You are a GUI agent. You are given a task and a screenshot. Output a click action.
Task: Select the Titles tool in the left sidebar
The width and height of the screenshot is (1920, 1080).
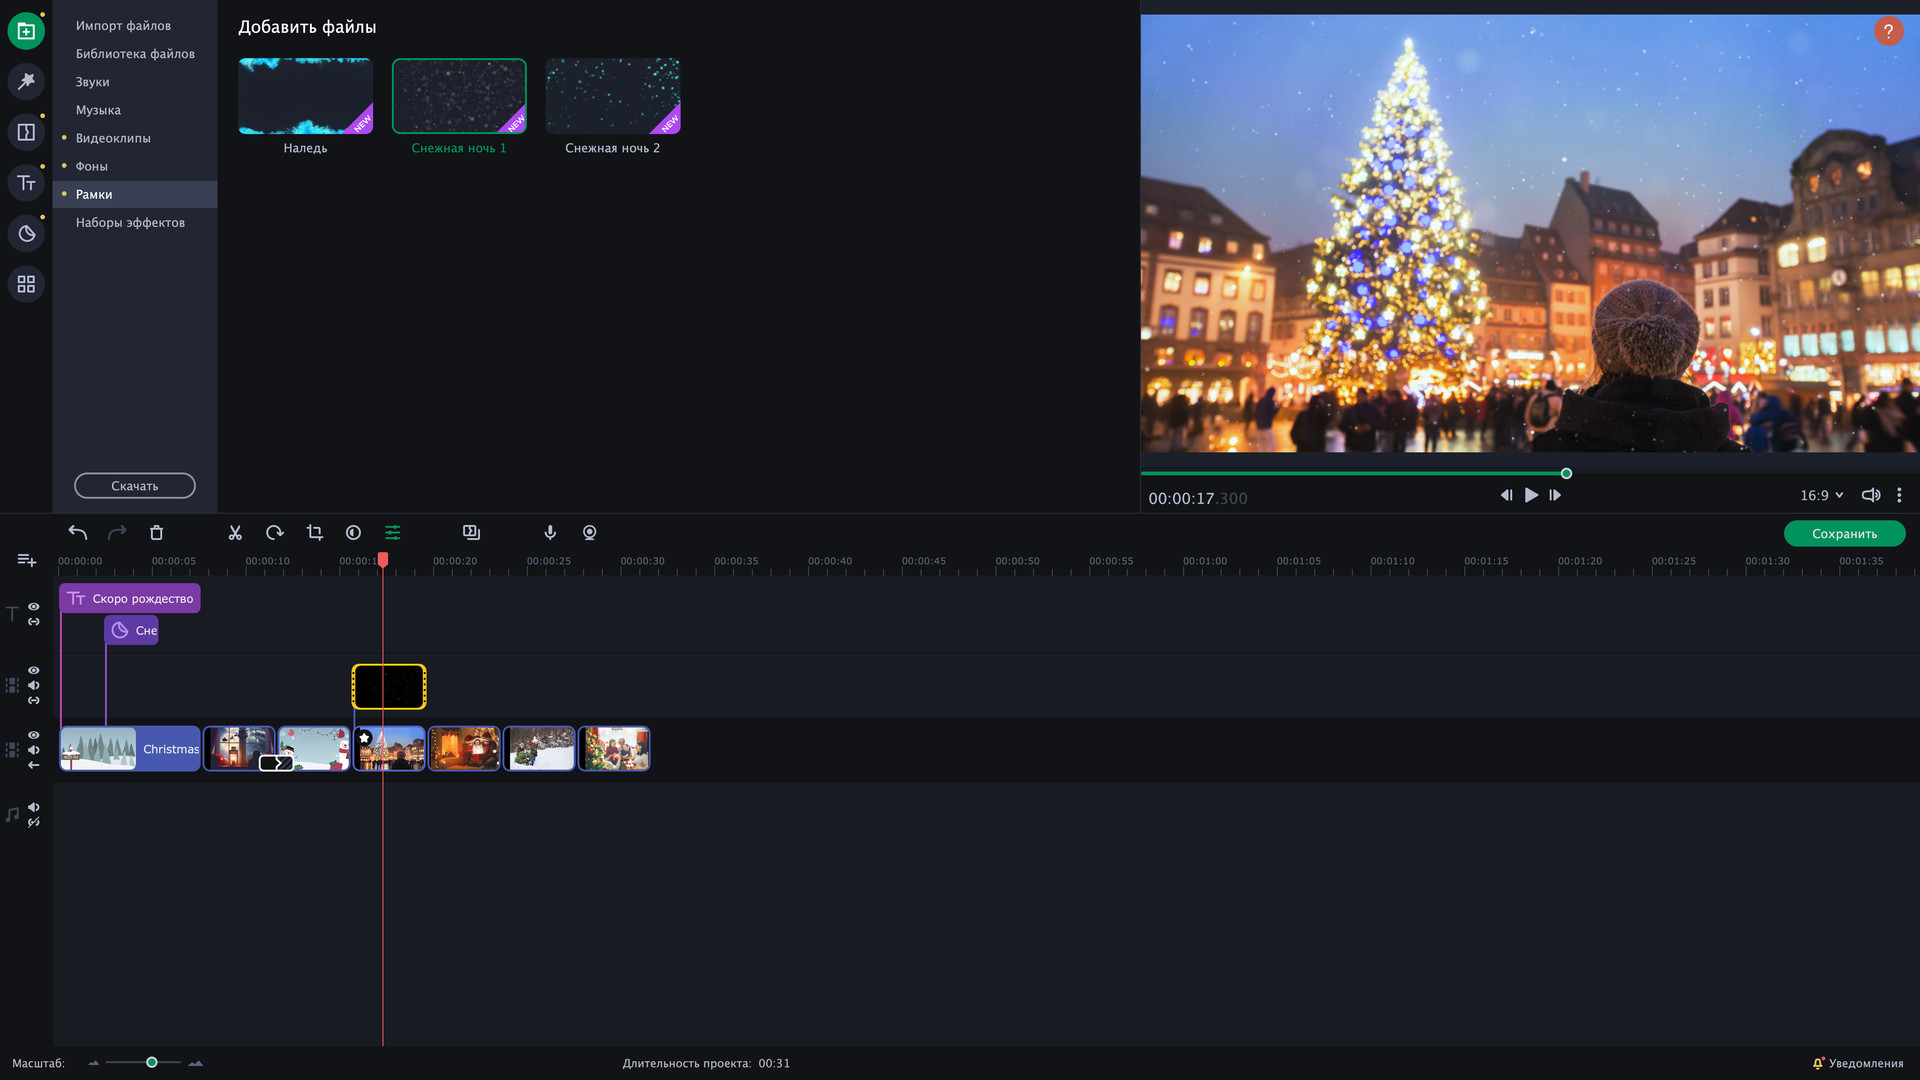tap(25, 183)
